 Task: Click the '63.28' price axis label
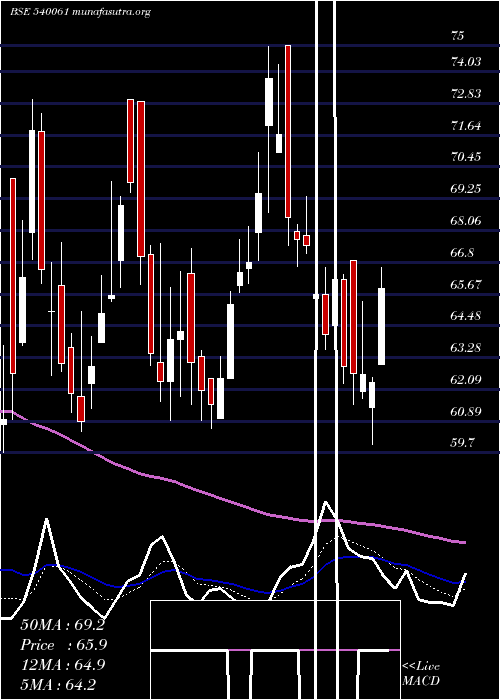point(466,348)
